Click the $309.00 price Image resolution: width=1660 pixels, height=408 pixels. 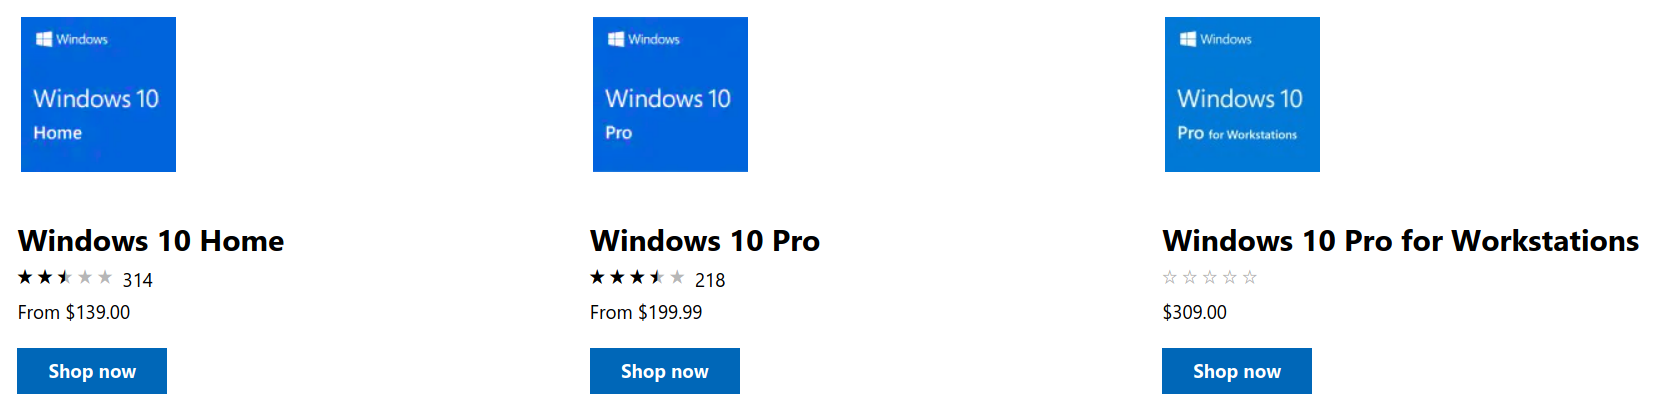(x=1194, y=312)
